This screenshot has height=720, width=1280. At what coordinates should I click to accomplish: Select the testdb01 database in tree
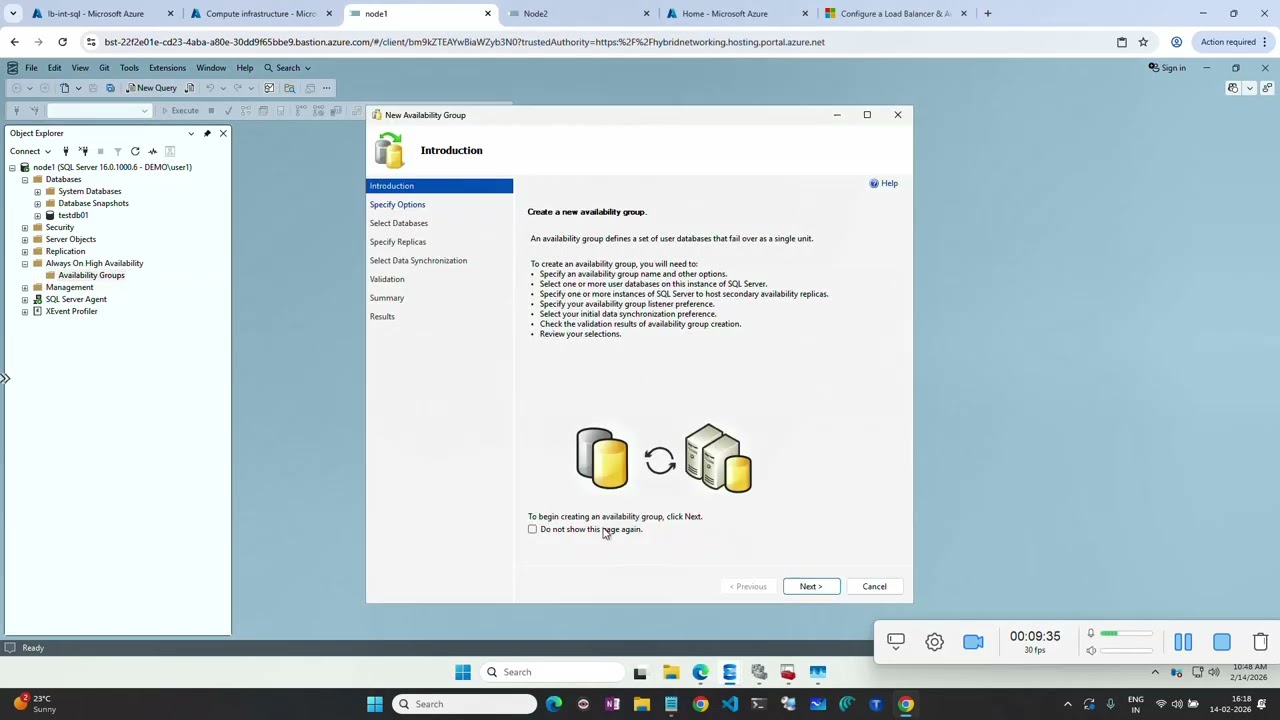point(73,215)
